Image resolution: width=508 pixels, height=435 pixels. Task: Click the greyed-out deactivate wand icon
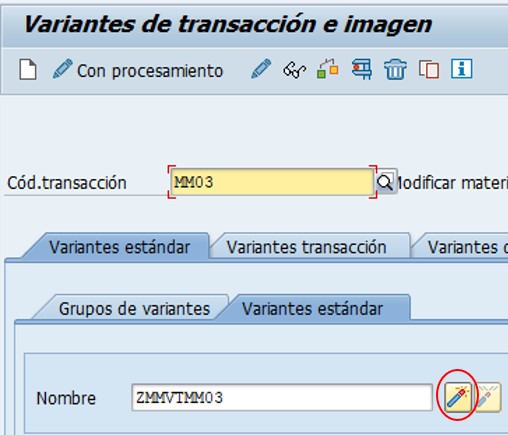click(488, 397)
